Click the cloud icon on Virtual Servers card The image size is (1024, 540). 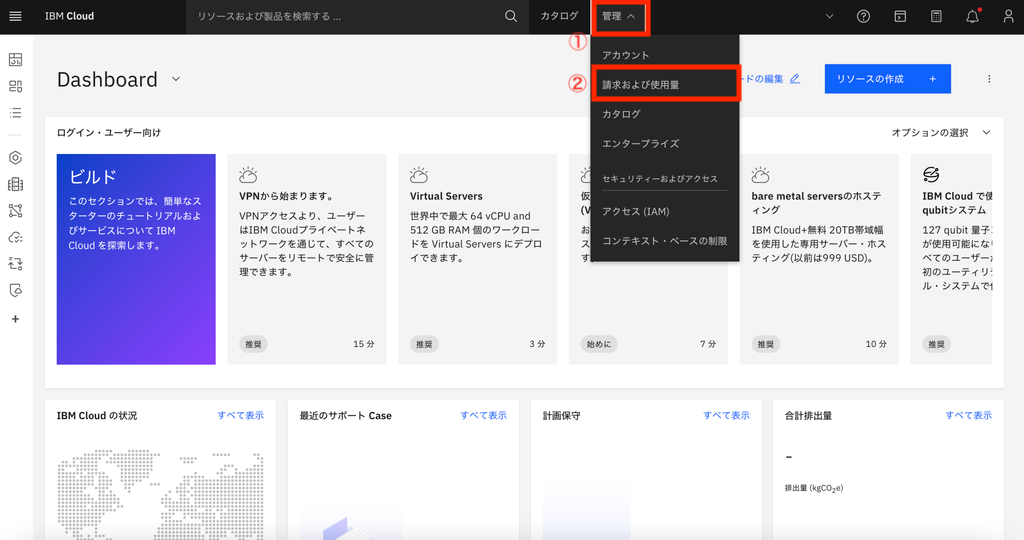coord(419,174)
